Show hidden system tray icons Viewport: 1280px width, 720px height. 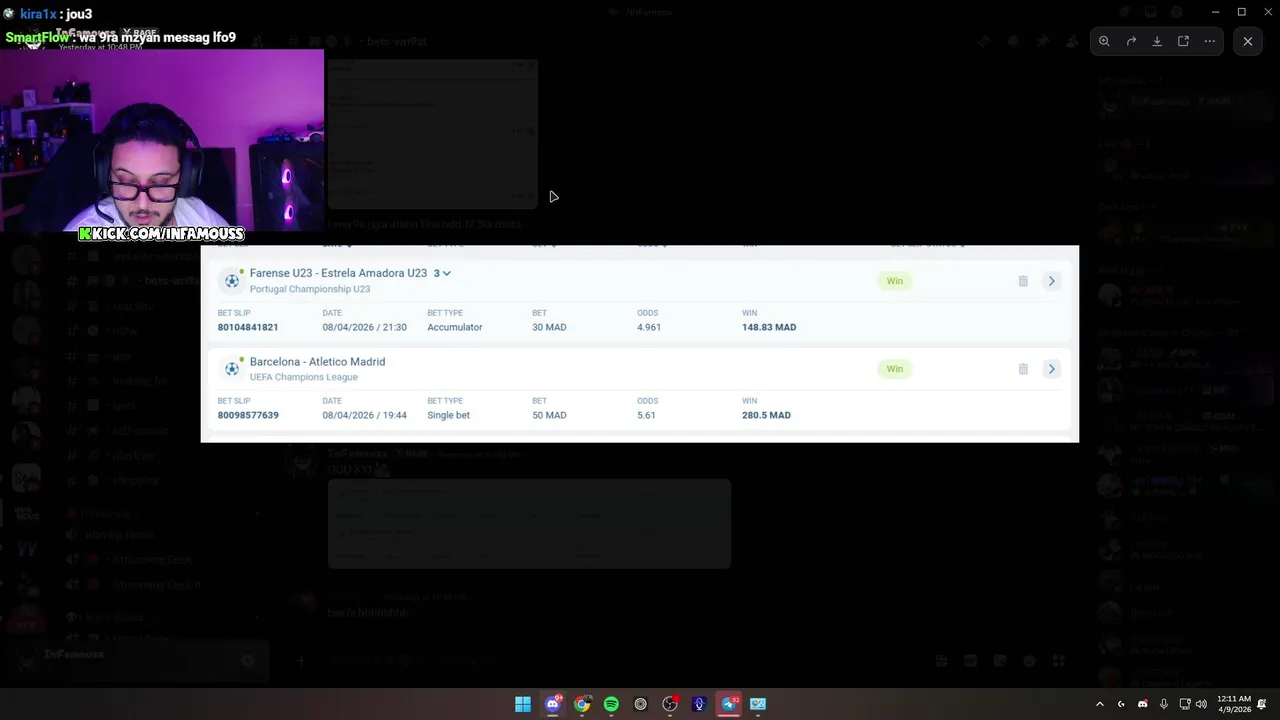click(x=1100, y=704)
